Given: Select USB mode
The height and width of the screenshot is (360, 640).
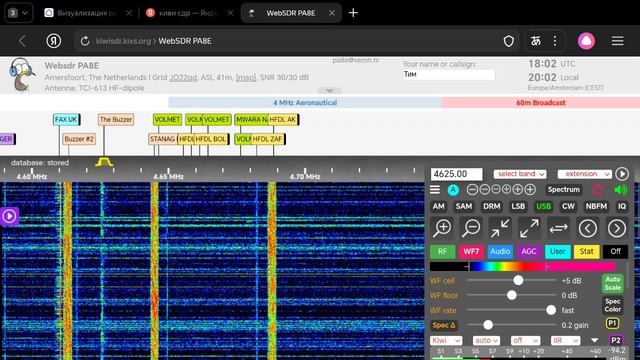Looking at the screenshot, I should tap(543, 207).
